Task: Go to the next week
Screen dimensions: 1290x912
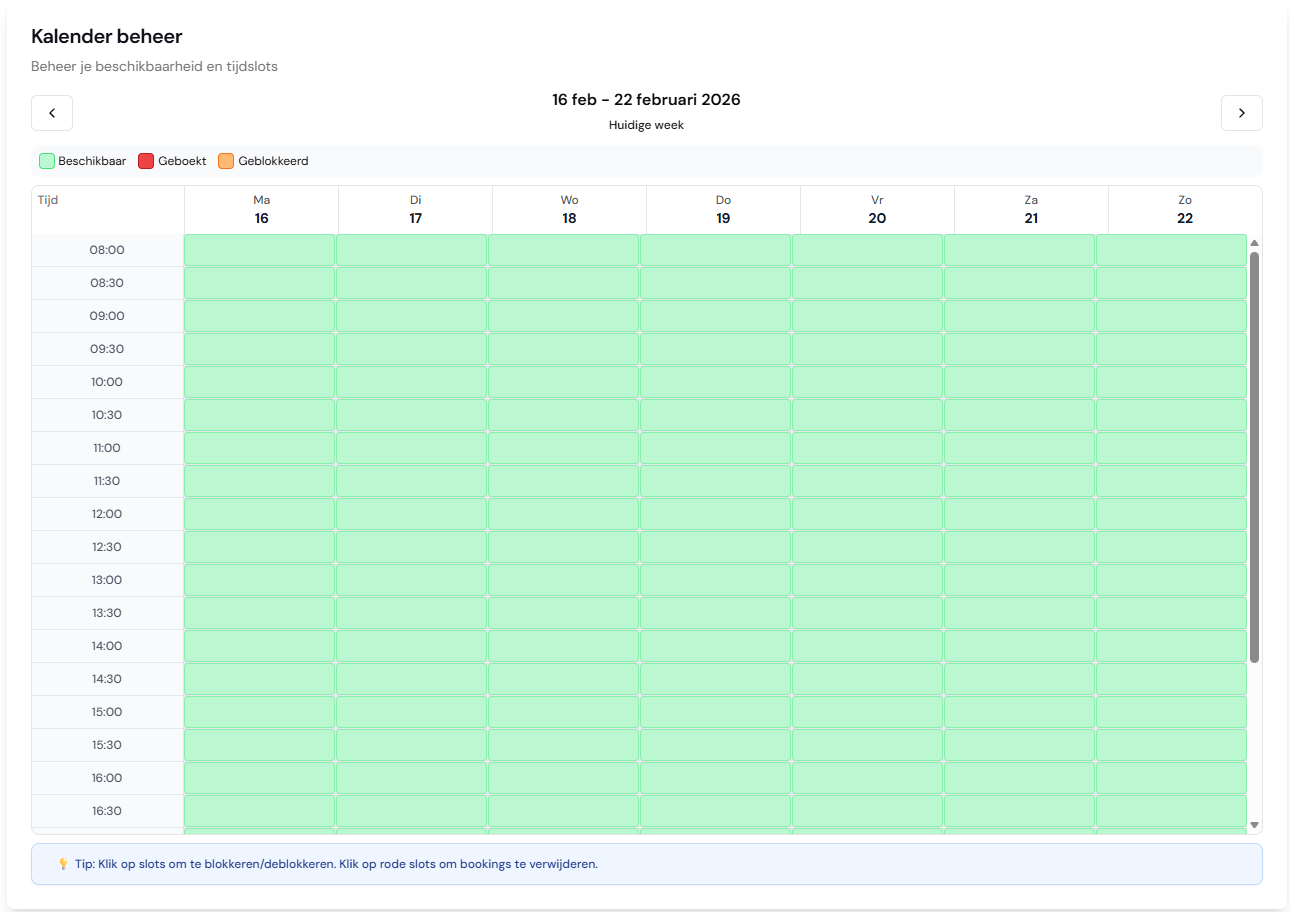Action: click(x=1241, y=113)
